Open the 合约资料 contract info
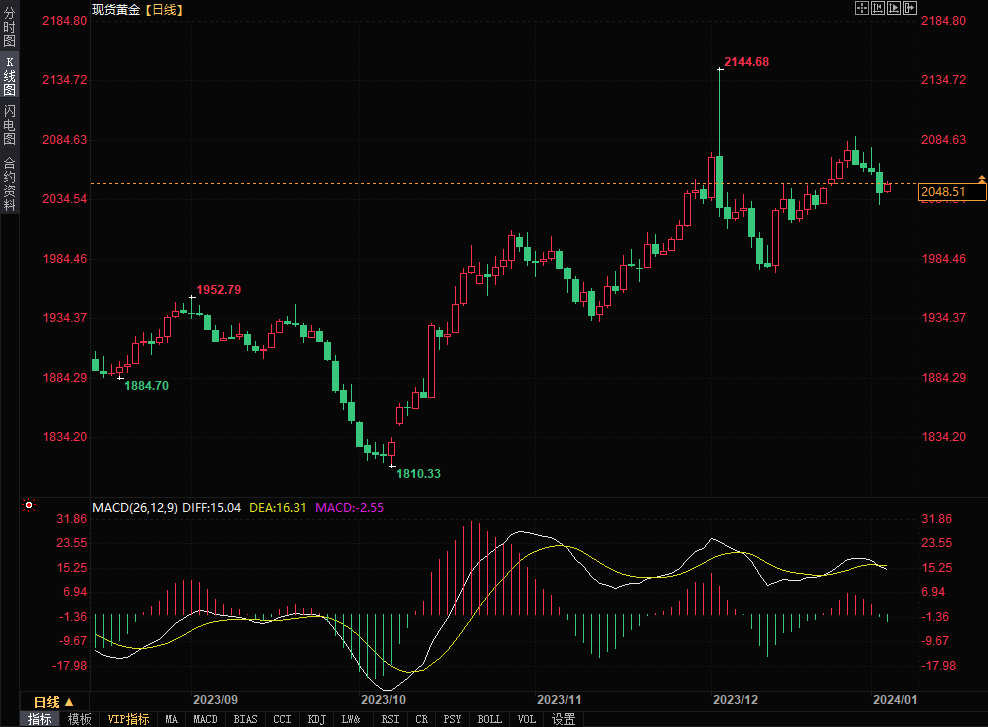The height and width of the screenshot is (727, 988). [x=9, y=184]
